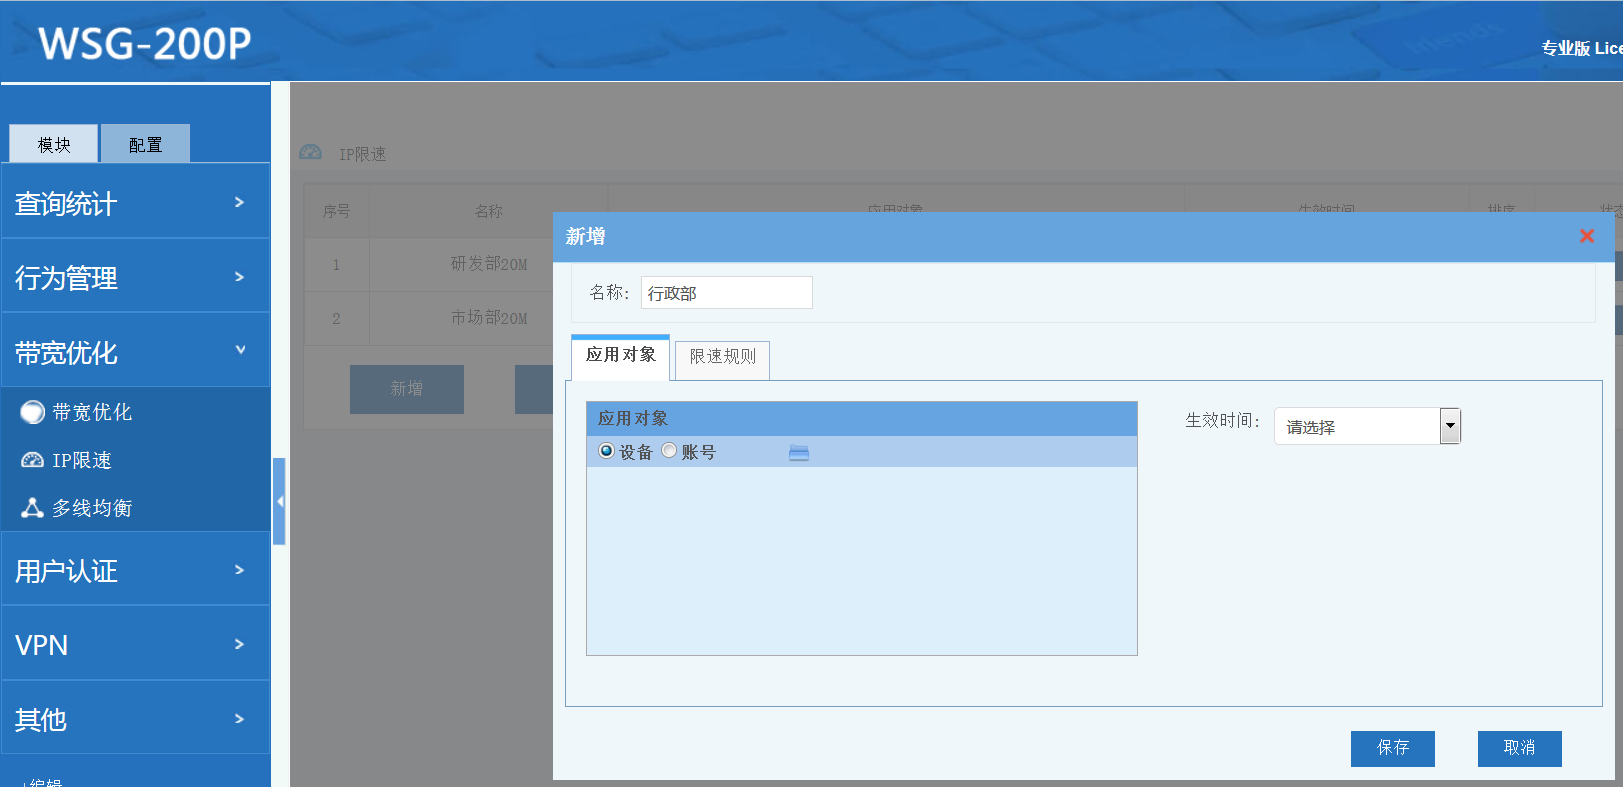The height and width of the screenshot is (787, 1623).
Task: Click the 名称 input field
Action: tap(726, 293)
